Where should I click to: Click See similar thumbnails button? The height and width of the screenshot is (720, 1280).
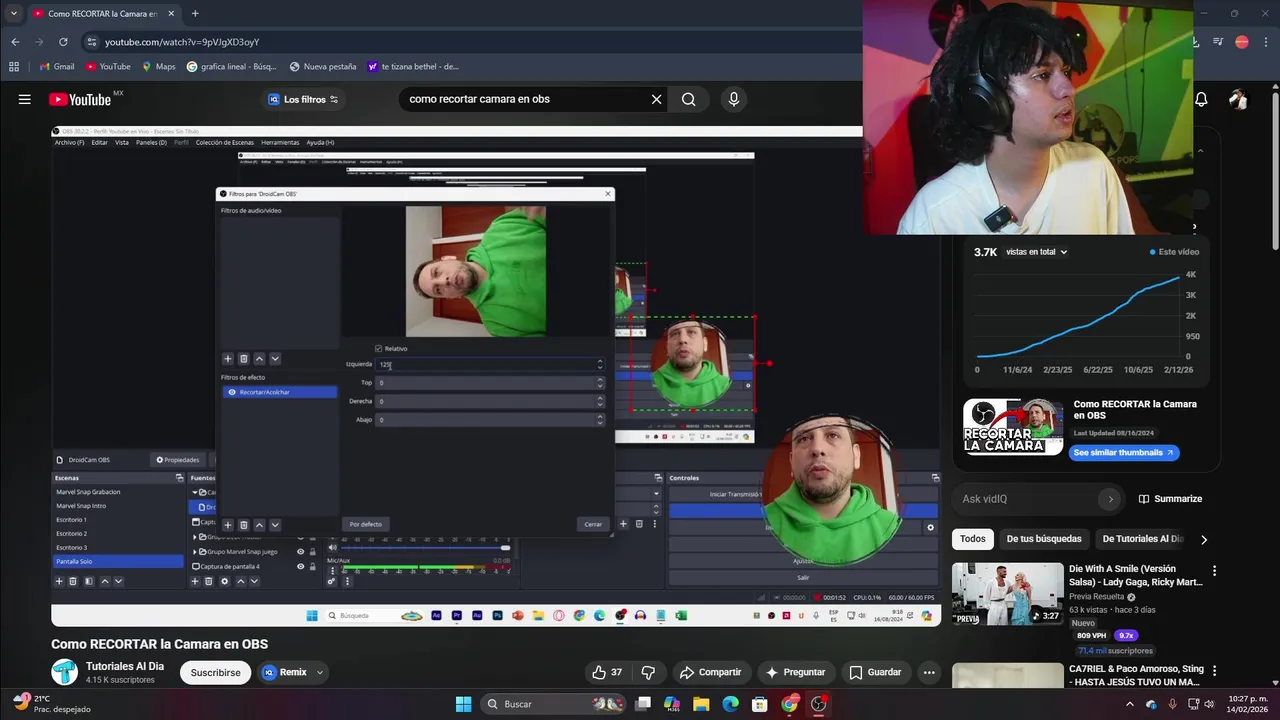1124,453
